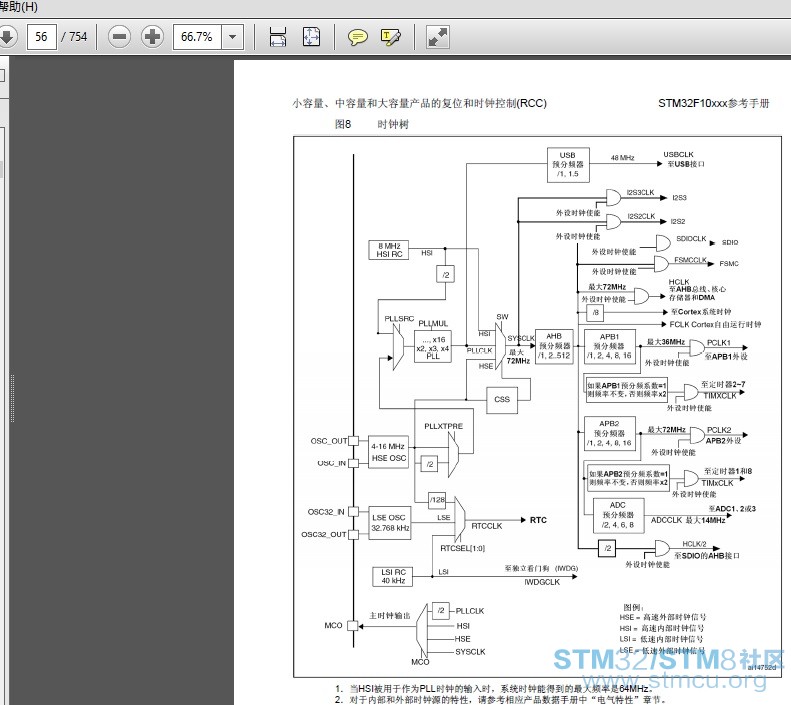791x705 pixels.
Task: Click the 'RTCSEL[1:0]' label
Action: tap(463, 548)
